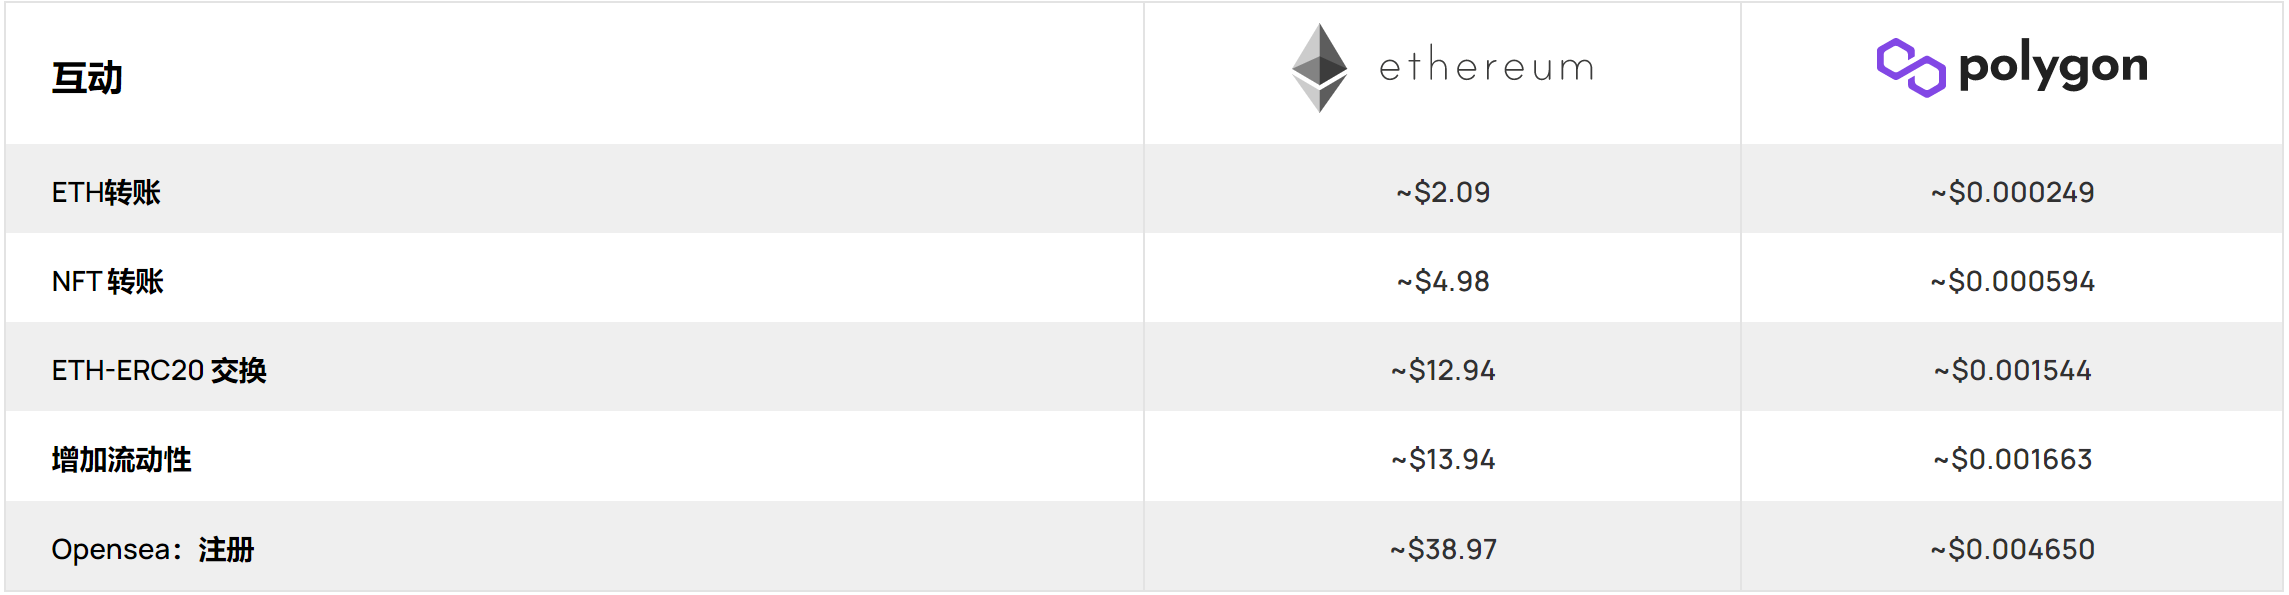
Task: Click the Ethereum ~$4.98 fee cell
Action: point(1443,281)
